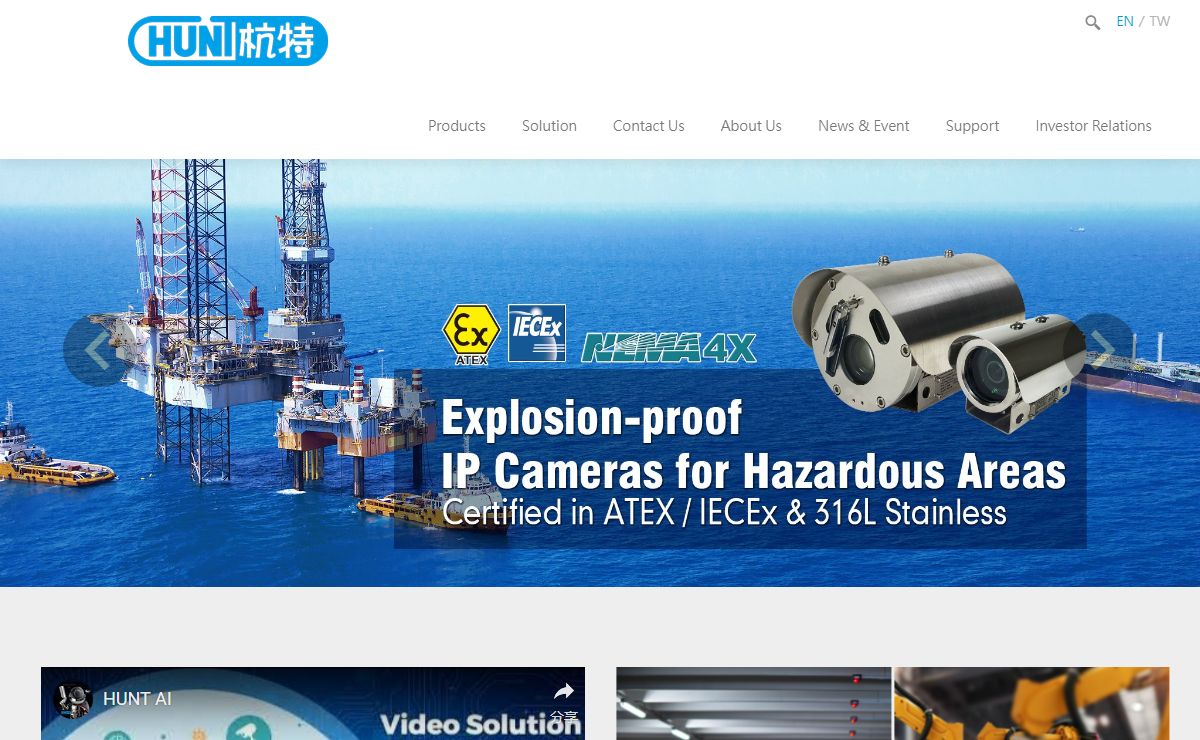
Task: Play the Video Solution embedded video
Action: pyautogui.click(x=313, y=703)
